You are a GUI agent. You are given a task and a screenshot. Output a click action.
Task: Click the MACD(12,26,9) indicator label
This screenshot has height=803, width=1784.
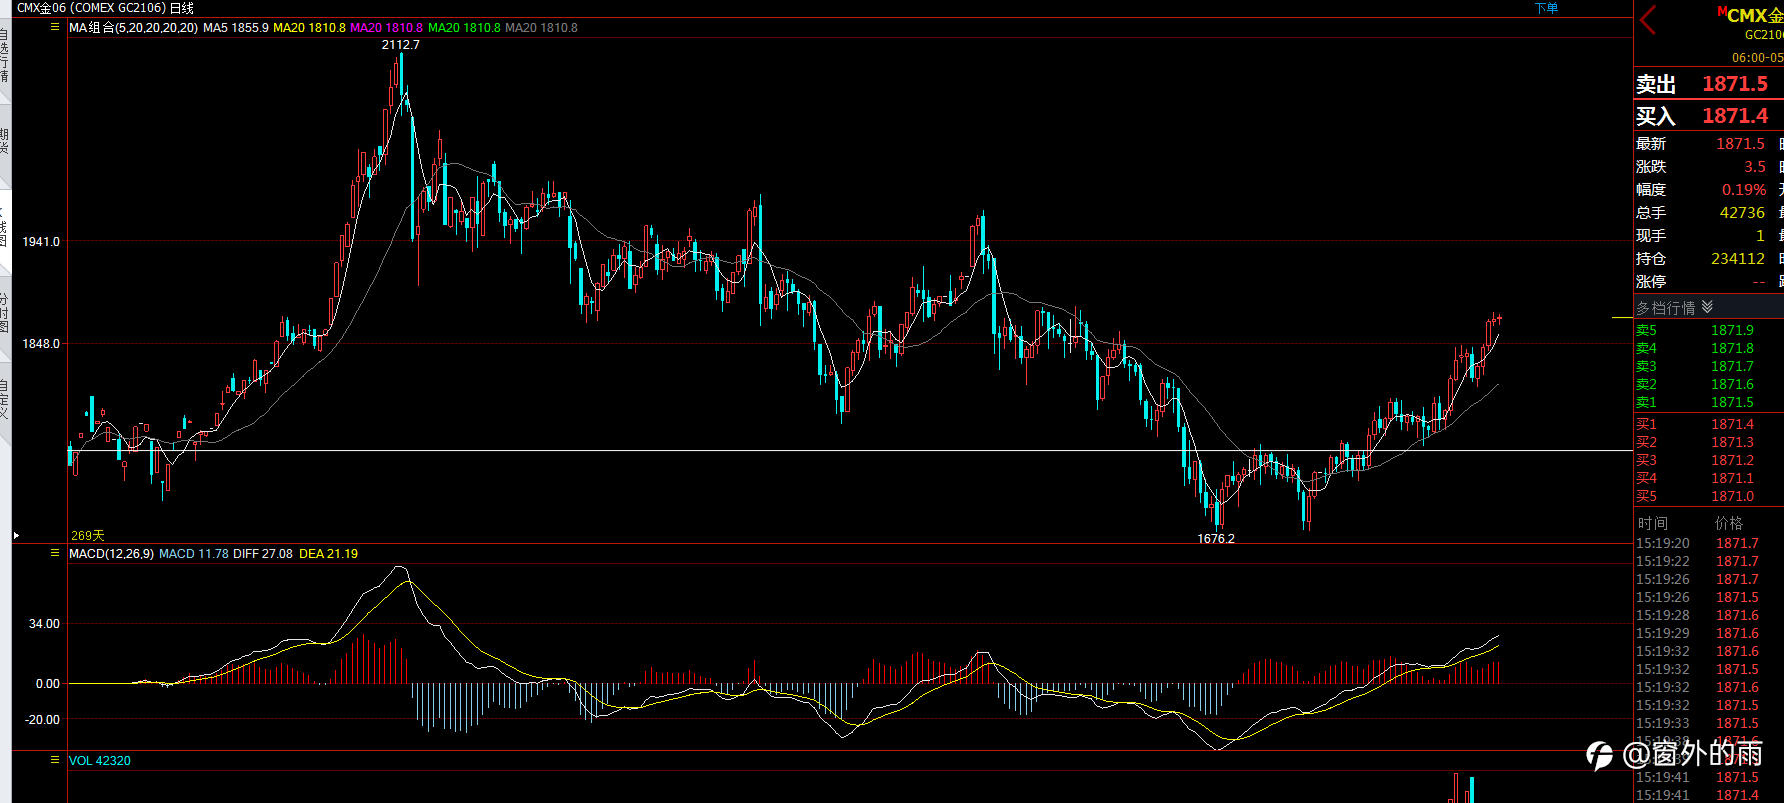111,554
